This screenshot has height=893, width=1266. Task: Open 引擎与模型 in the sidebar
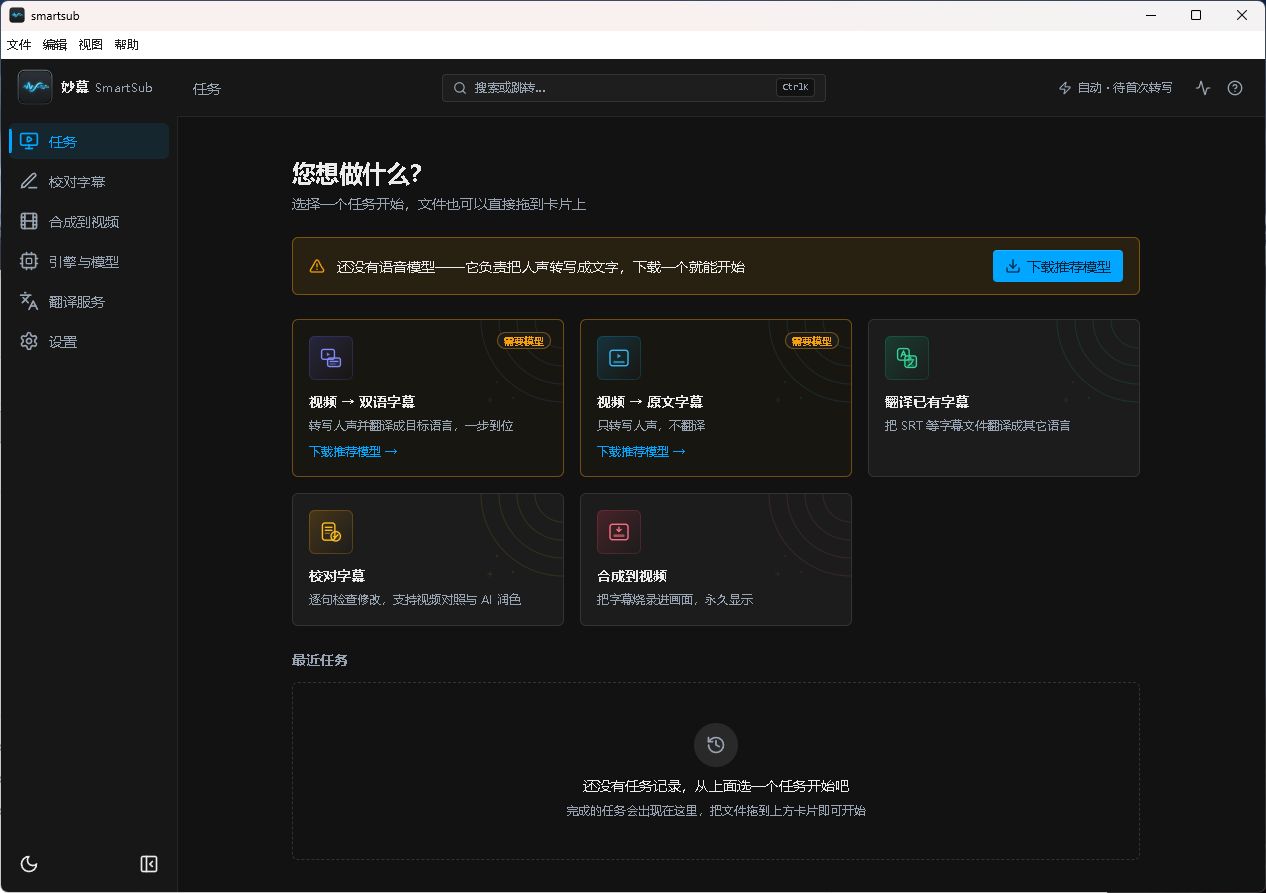click(89, 262)
